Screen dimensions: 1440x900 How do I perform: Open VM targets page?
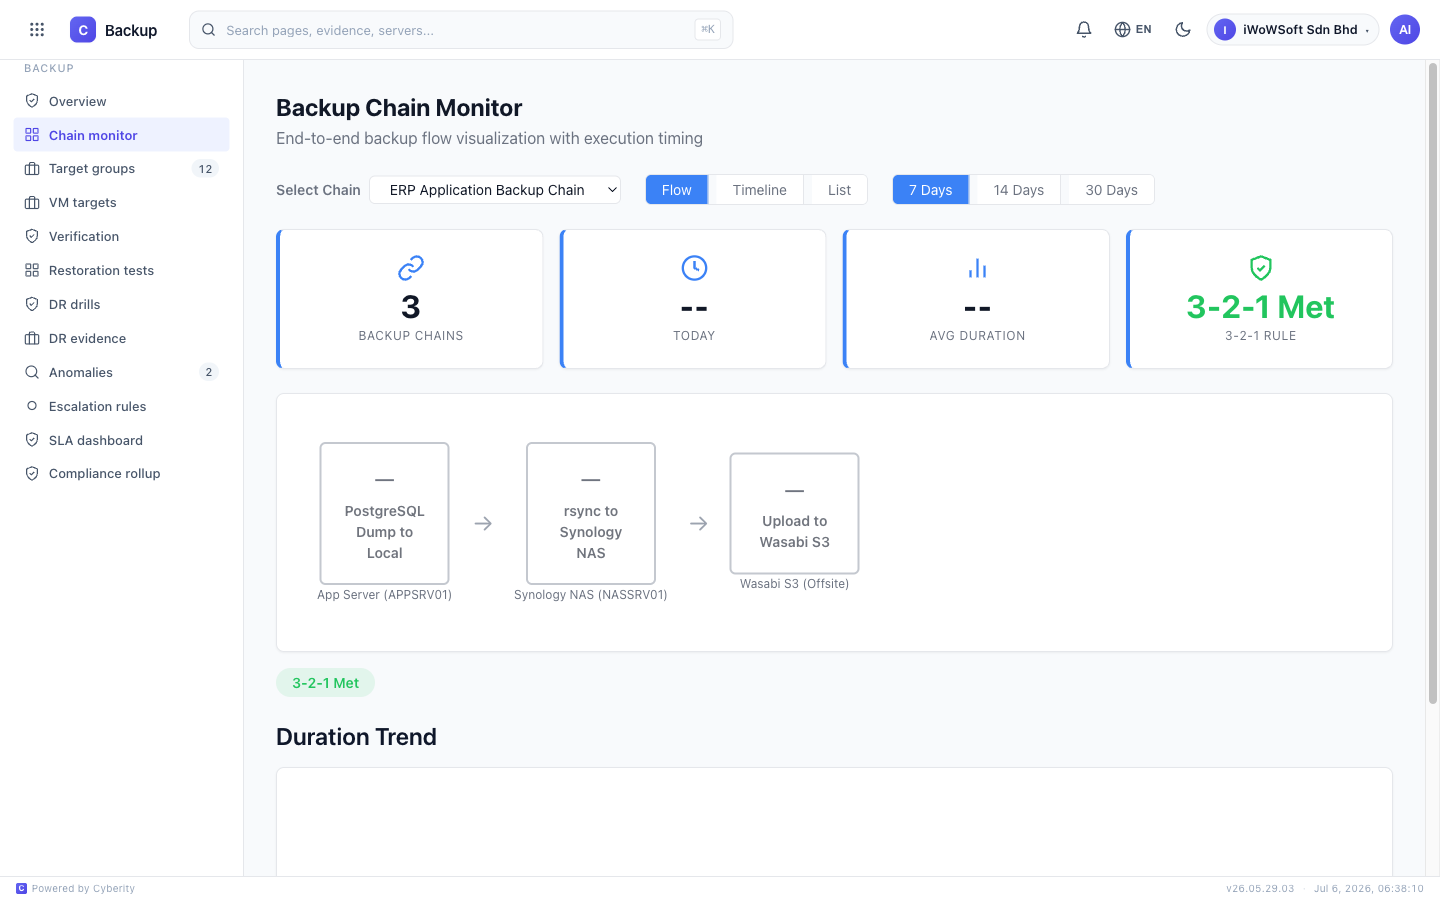(121, 203)
